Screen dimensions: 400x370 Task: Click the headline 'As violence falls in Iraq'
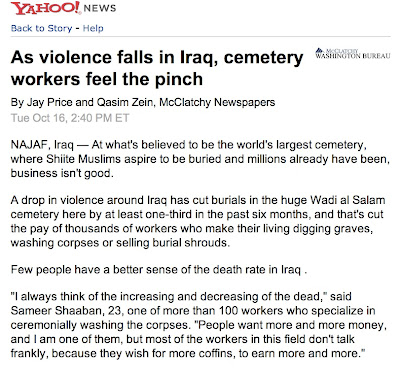115,58
